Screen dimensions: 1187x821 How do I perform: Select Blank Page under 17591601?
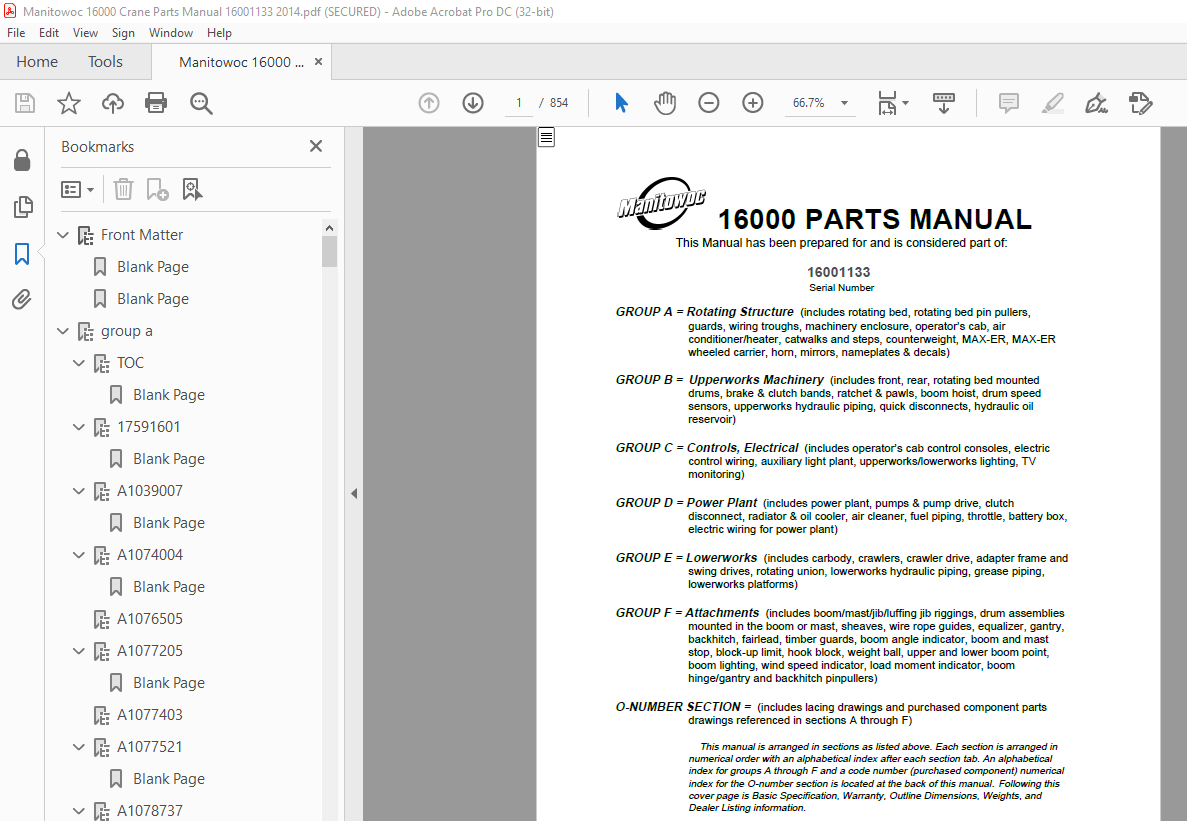pyautogui.click(x=169, y=459)
